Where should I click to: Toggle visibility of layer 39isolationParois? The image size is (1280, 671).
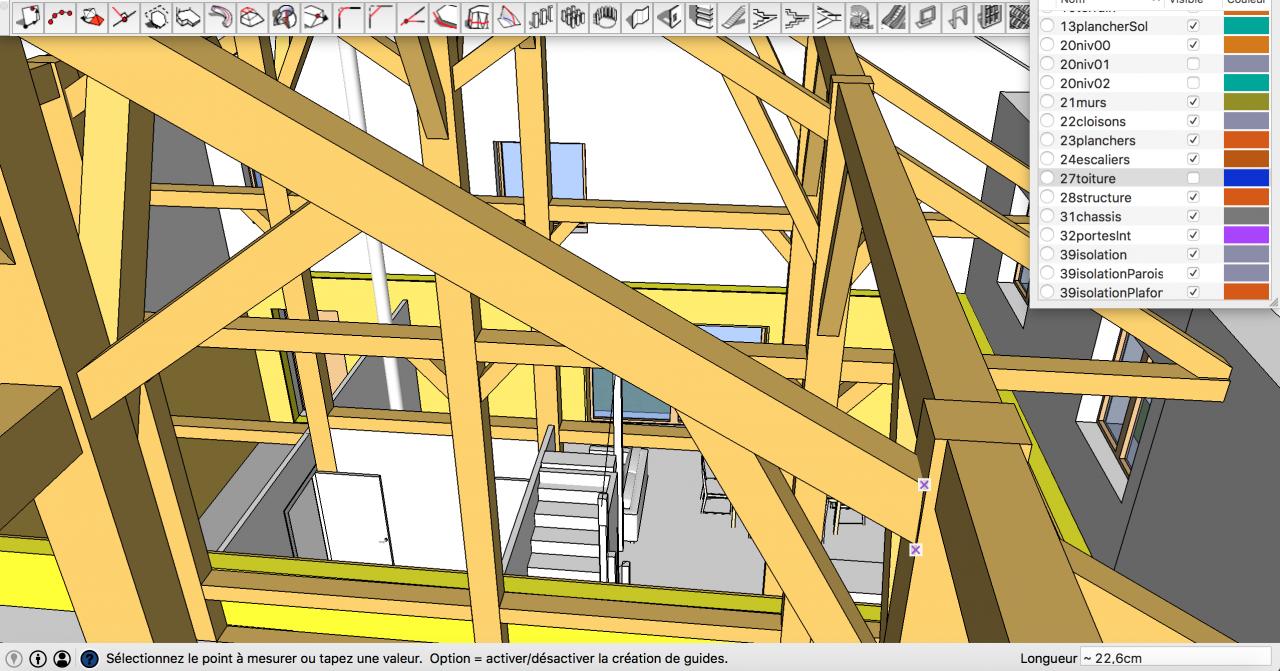1193,273
